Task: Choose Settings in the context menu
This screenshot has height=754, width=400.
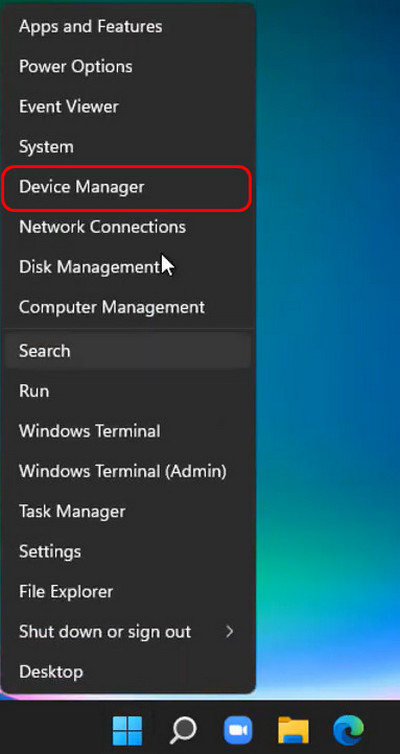Action: (x=128, y=552)
